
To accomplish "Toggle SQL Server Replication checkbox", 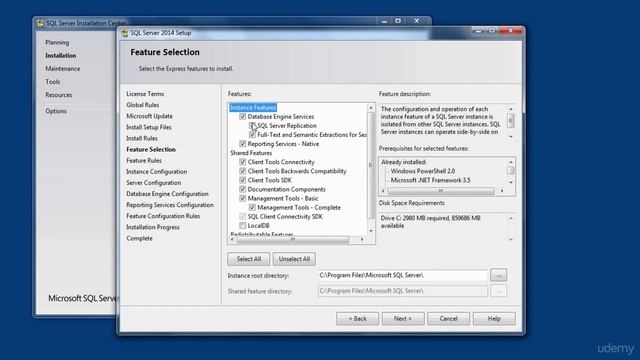I will click(252, 126).
